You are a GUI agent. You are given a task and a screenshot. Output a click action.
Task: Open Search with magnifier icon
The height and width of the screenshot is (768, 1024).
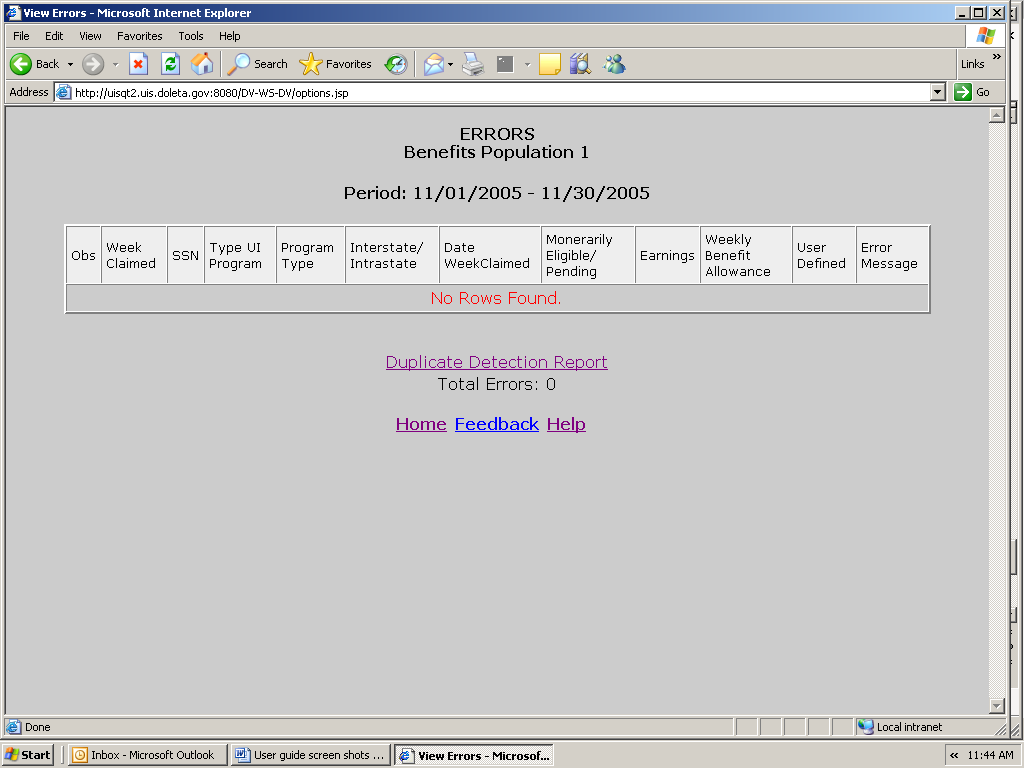(x=238, y=64)
